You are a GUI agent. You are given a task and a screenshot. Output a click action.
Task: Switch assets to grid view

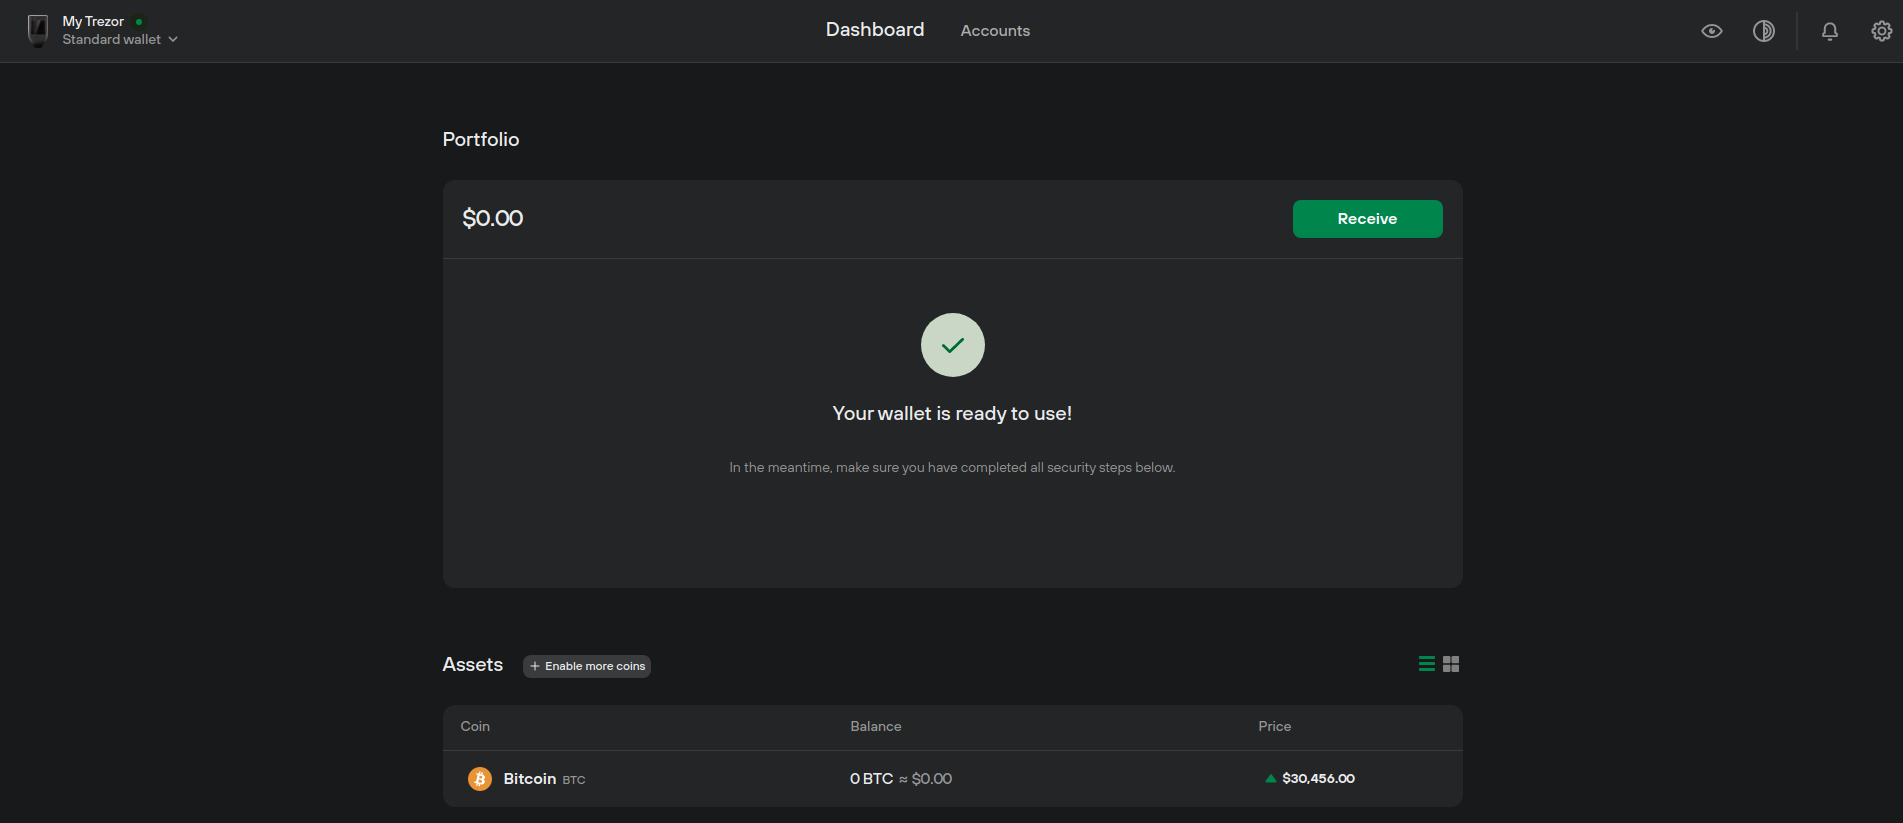[x=1451, y=664]
